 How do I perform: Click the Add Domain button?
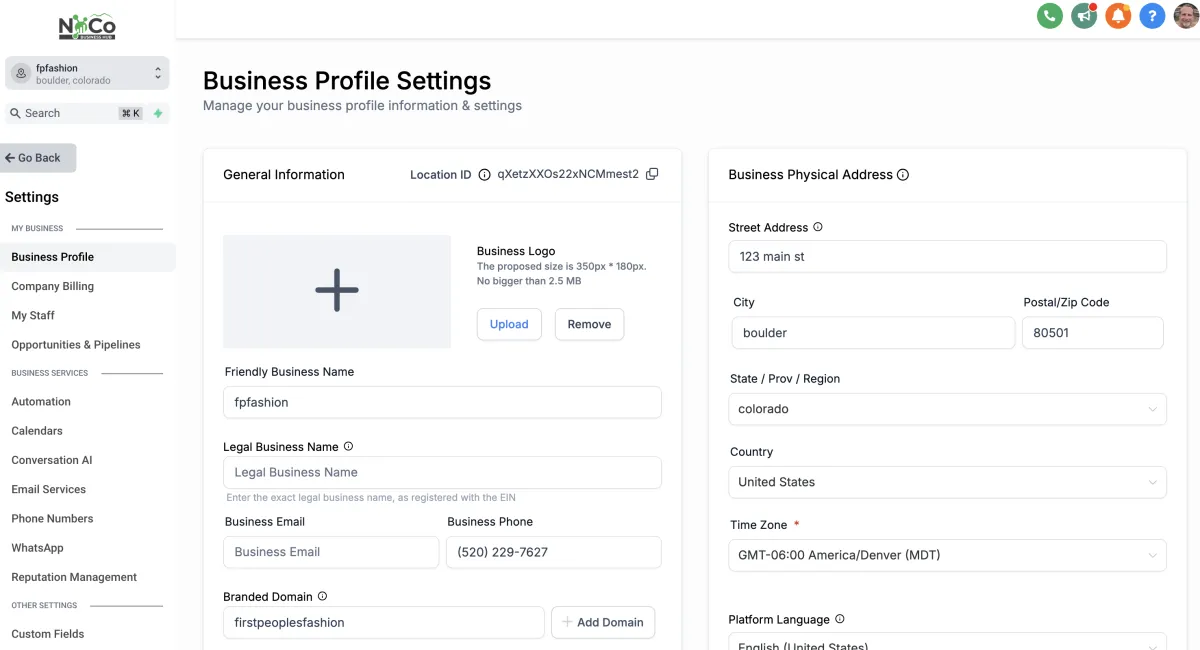[x=603, y=622]
